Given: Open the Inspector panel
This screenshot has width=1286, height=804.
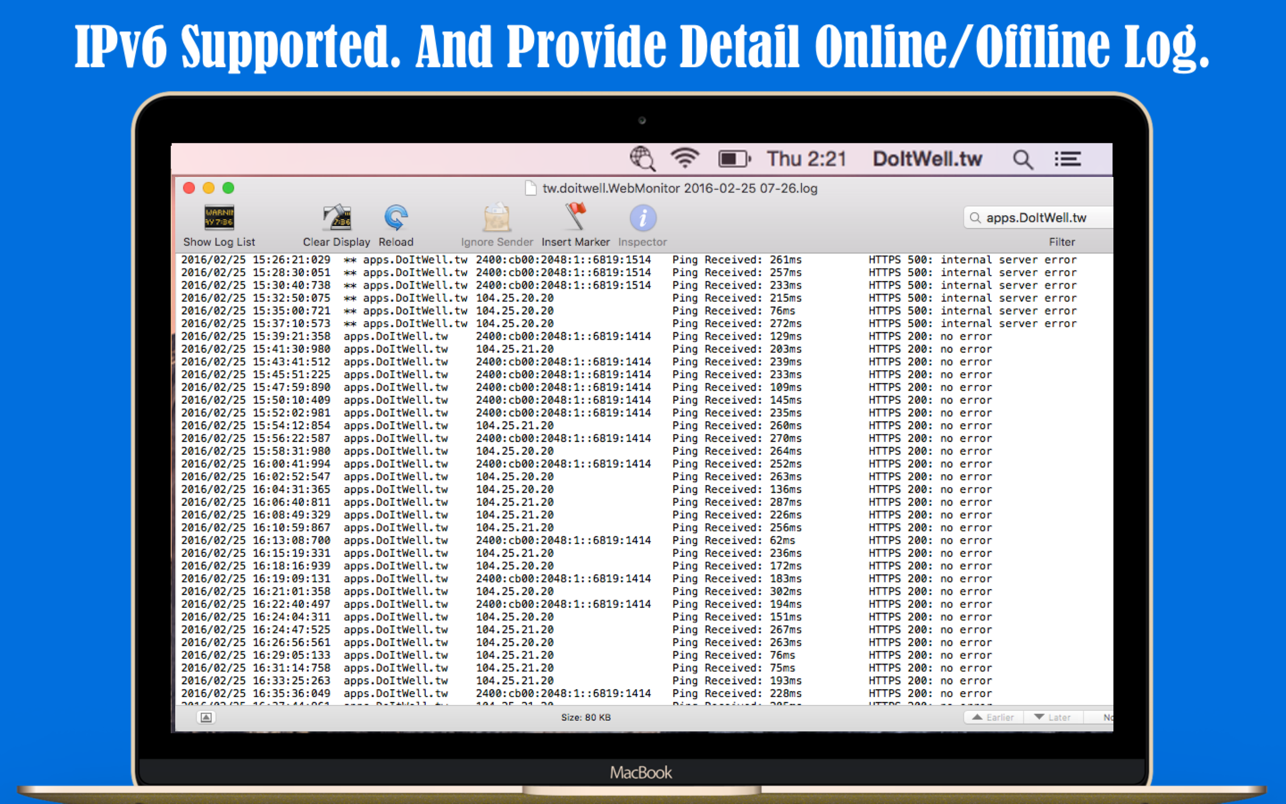Looking at the screenshot, I should 642,218.
